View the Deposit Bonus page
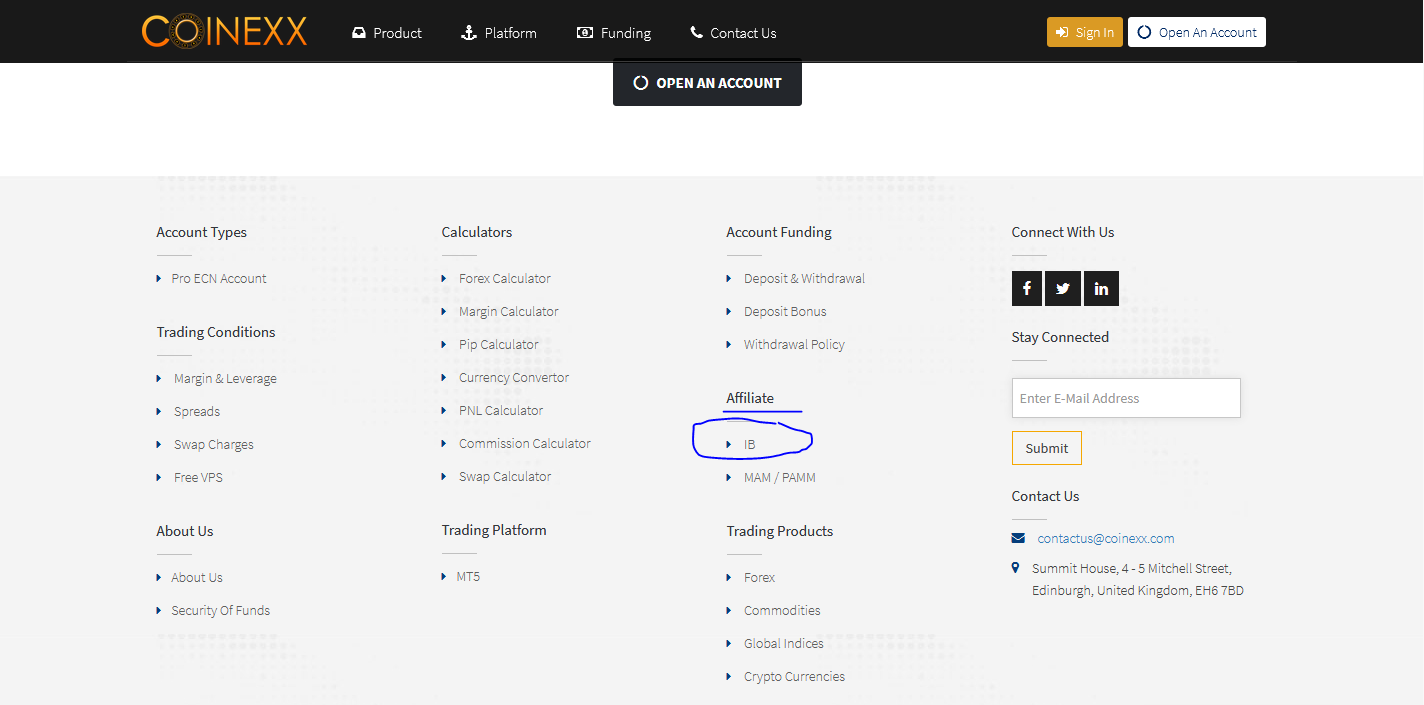This screenshot has height=705, width=1424. 785,311
